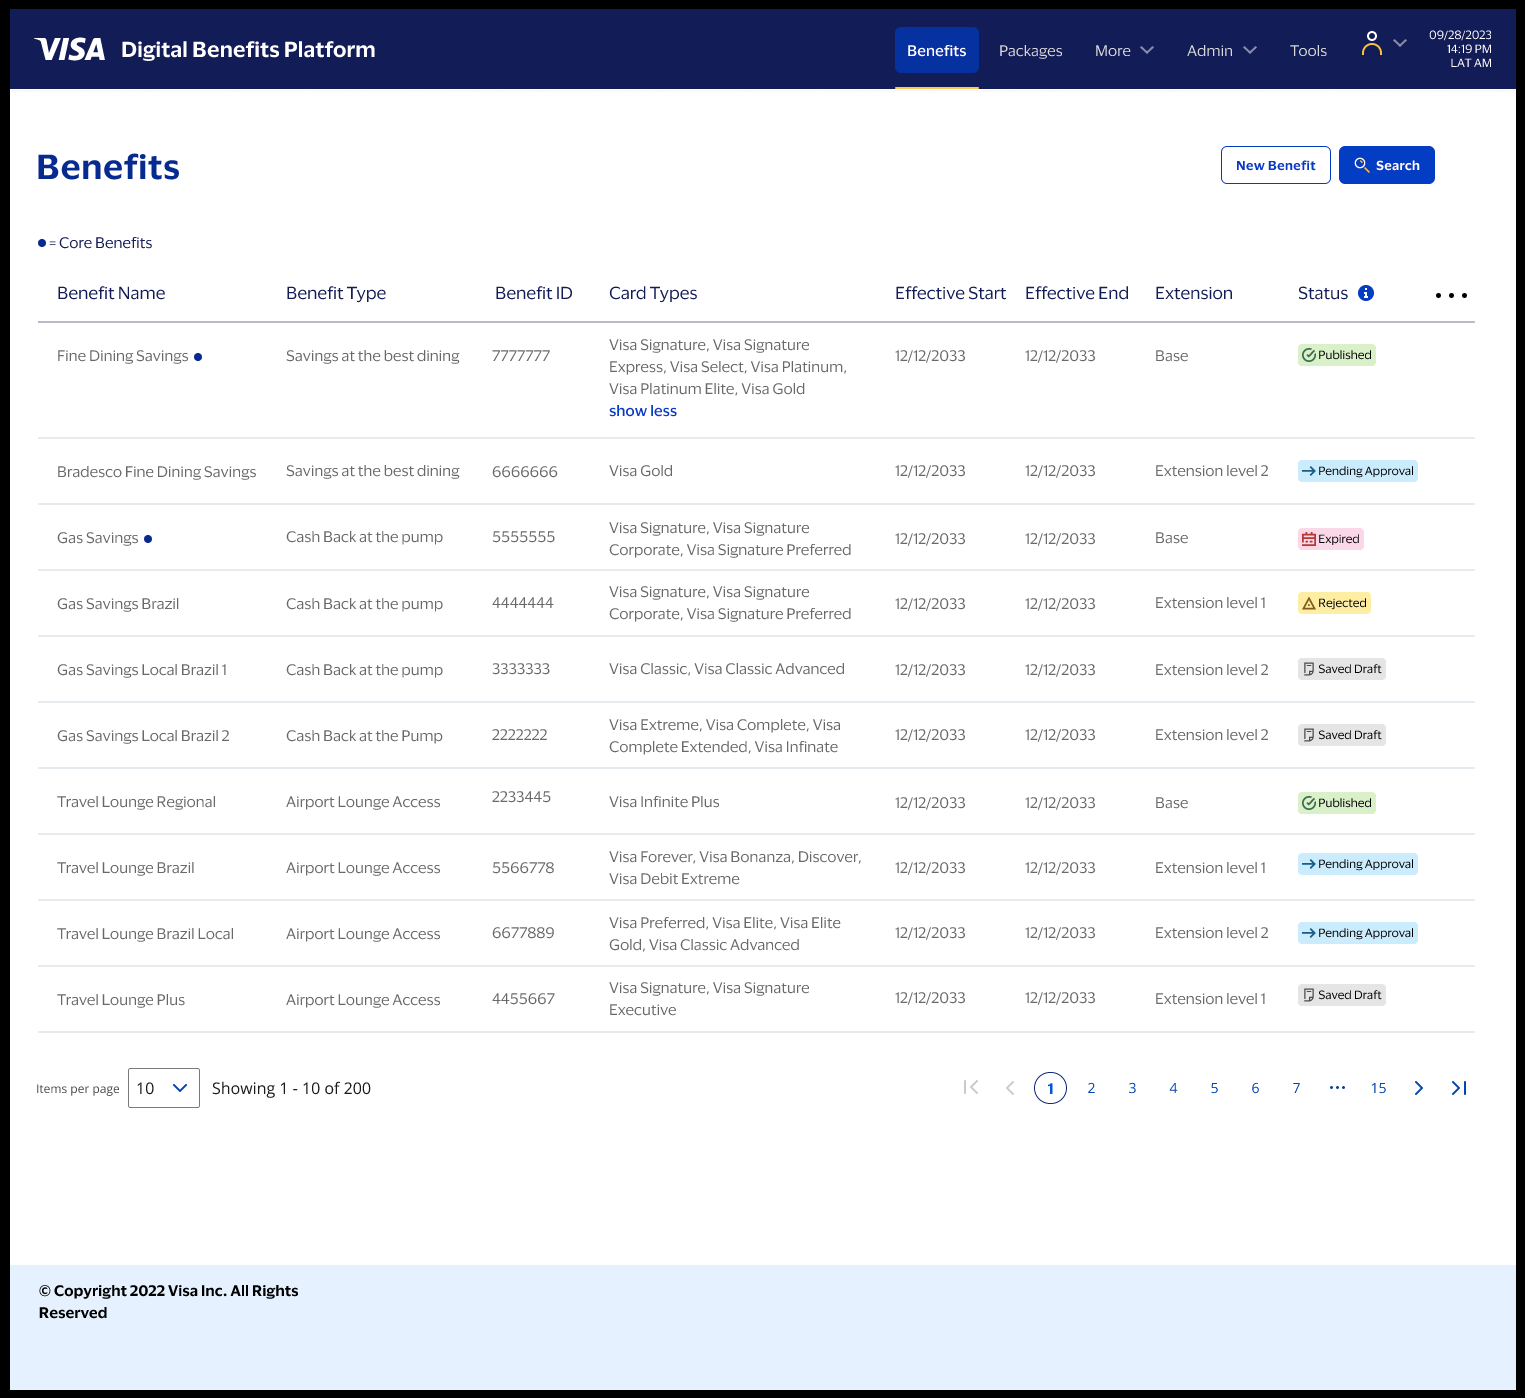Click the pagination ellipsis for more pages
Screen dimensions: 1525x1398
point(1337,1088)
